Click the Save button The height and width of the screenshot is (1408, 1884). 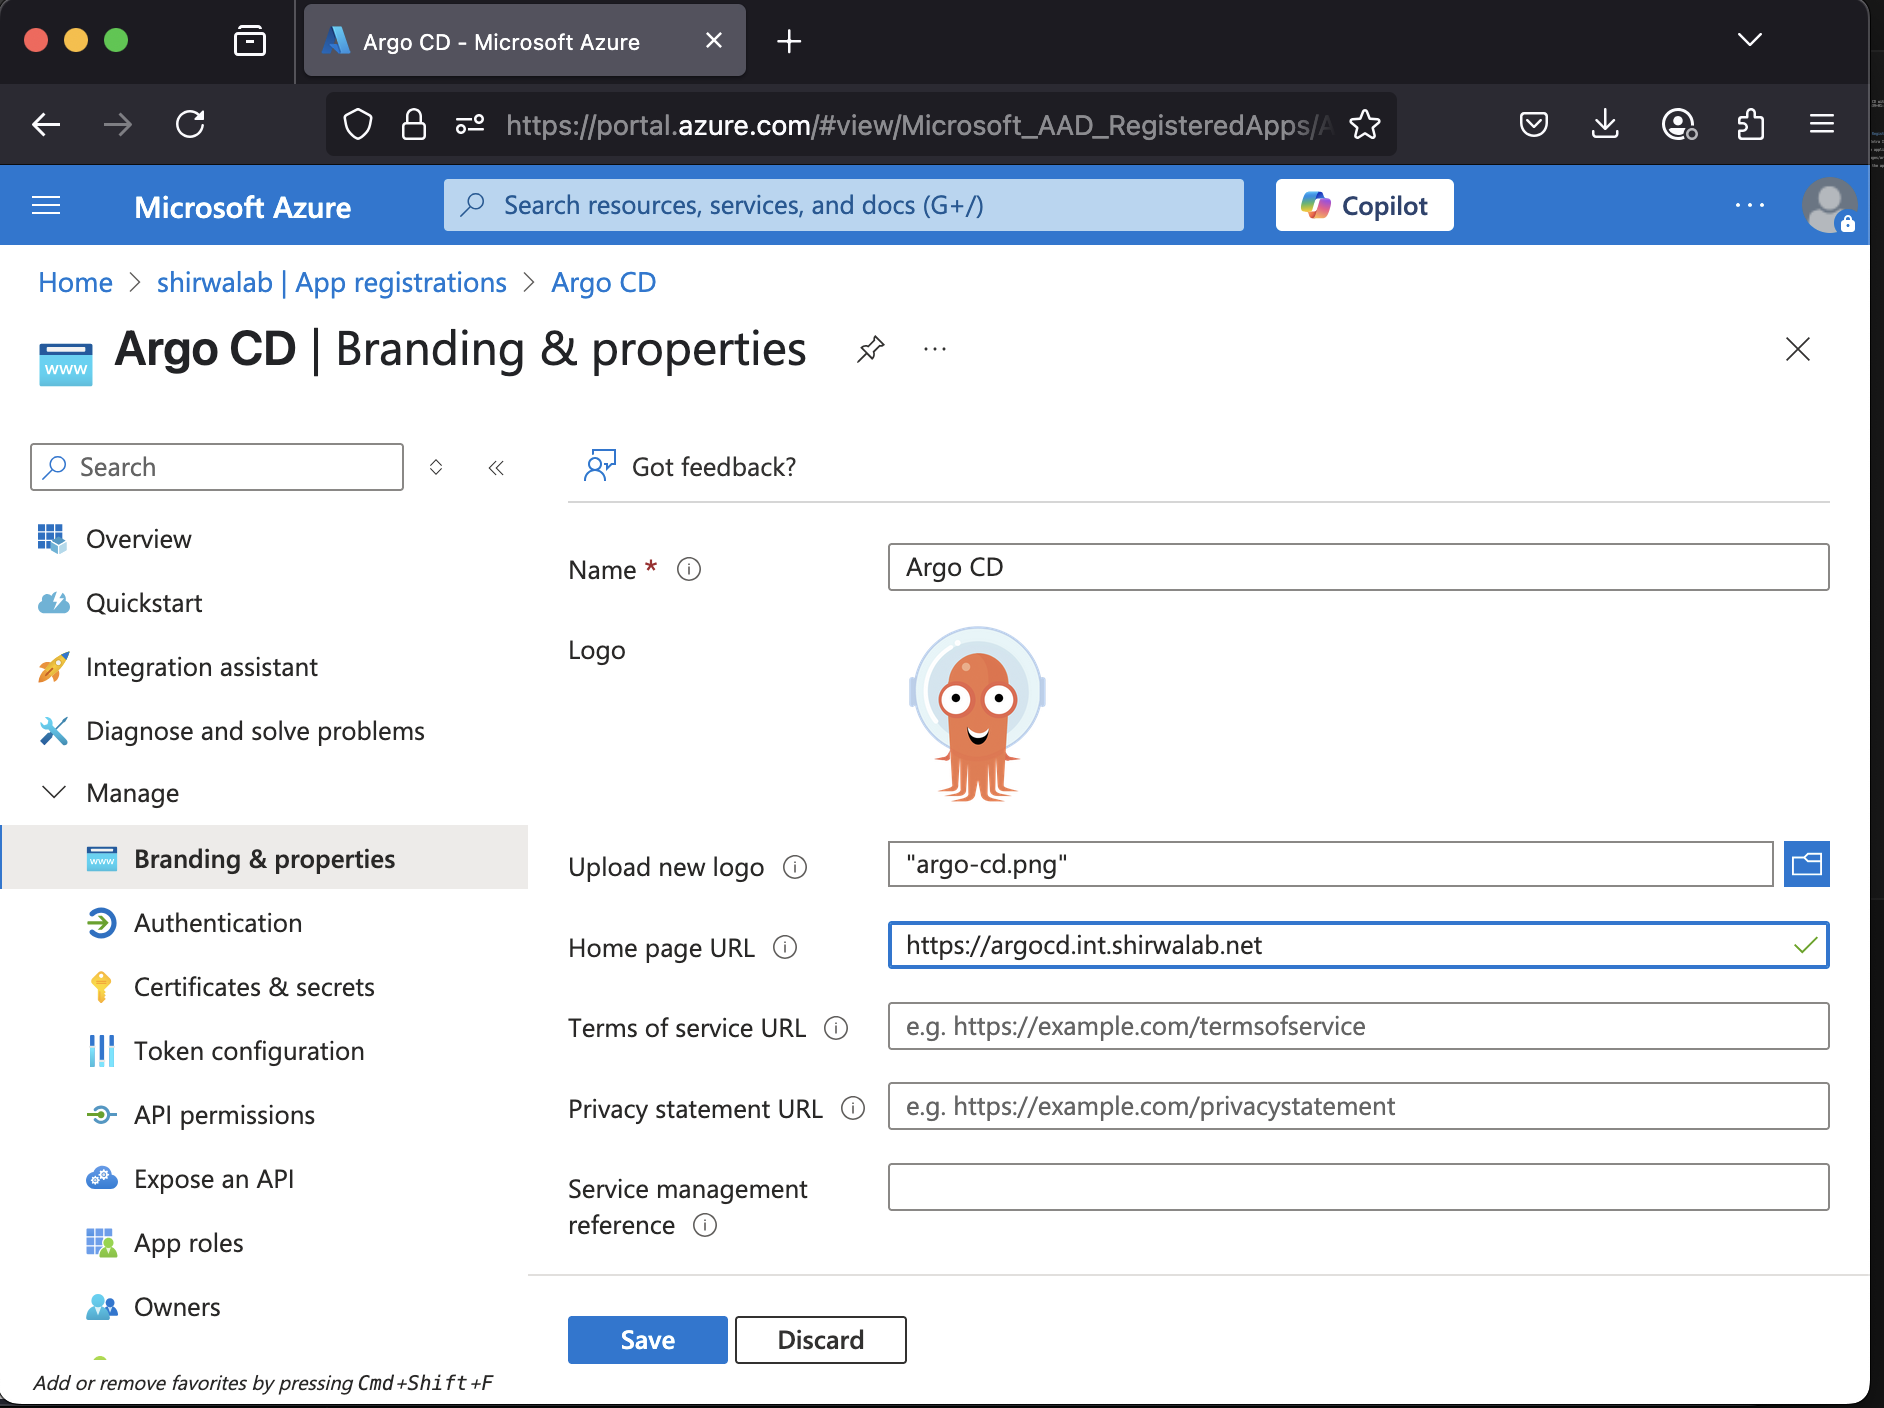coord(647,1340)
